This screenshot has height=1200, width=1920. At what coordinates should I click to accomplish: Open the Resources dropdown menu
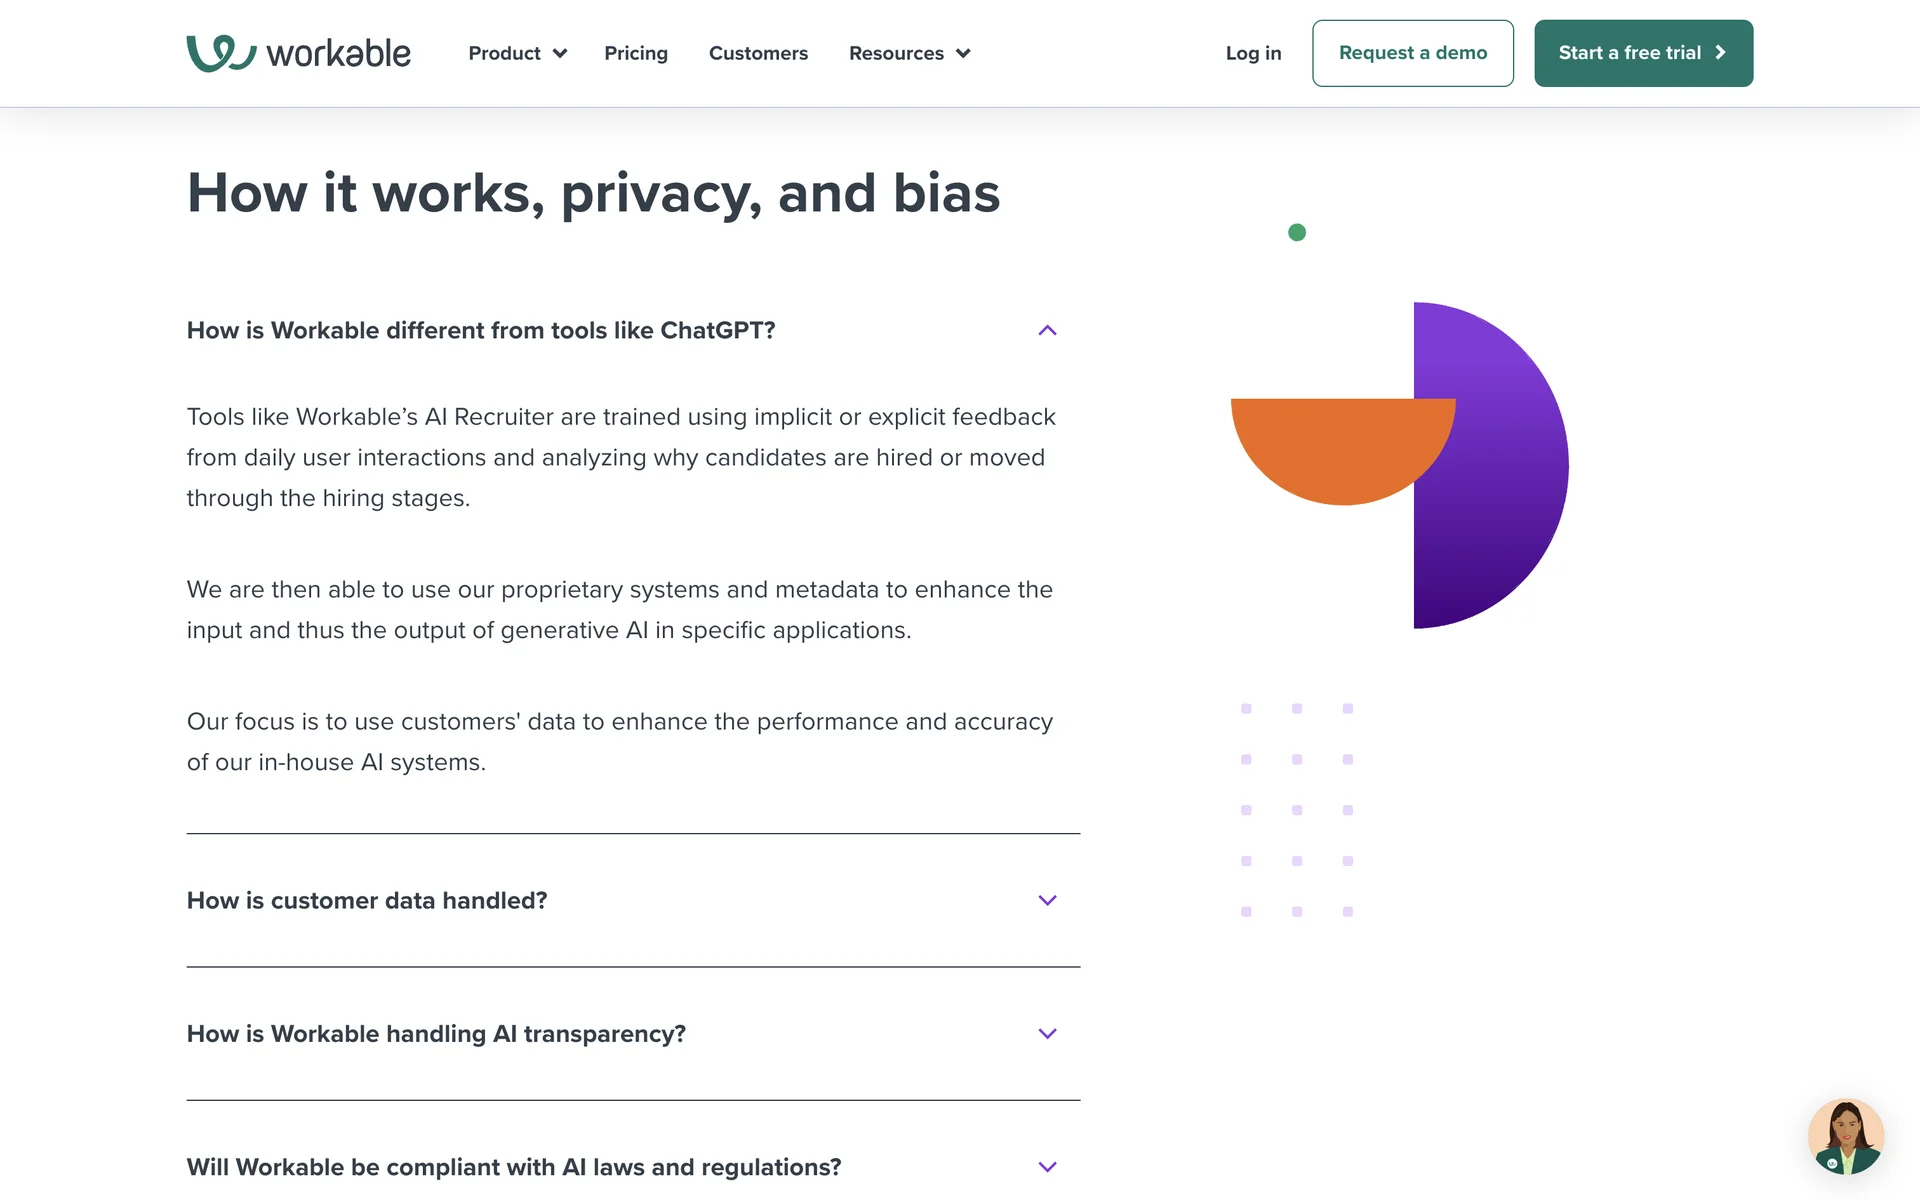tap(896, 53)
